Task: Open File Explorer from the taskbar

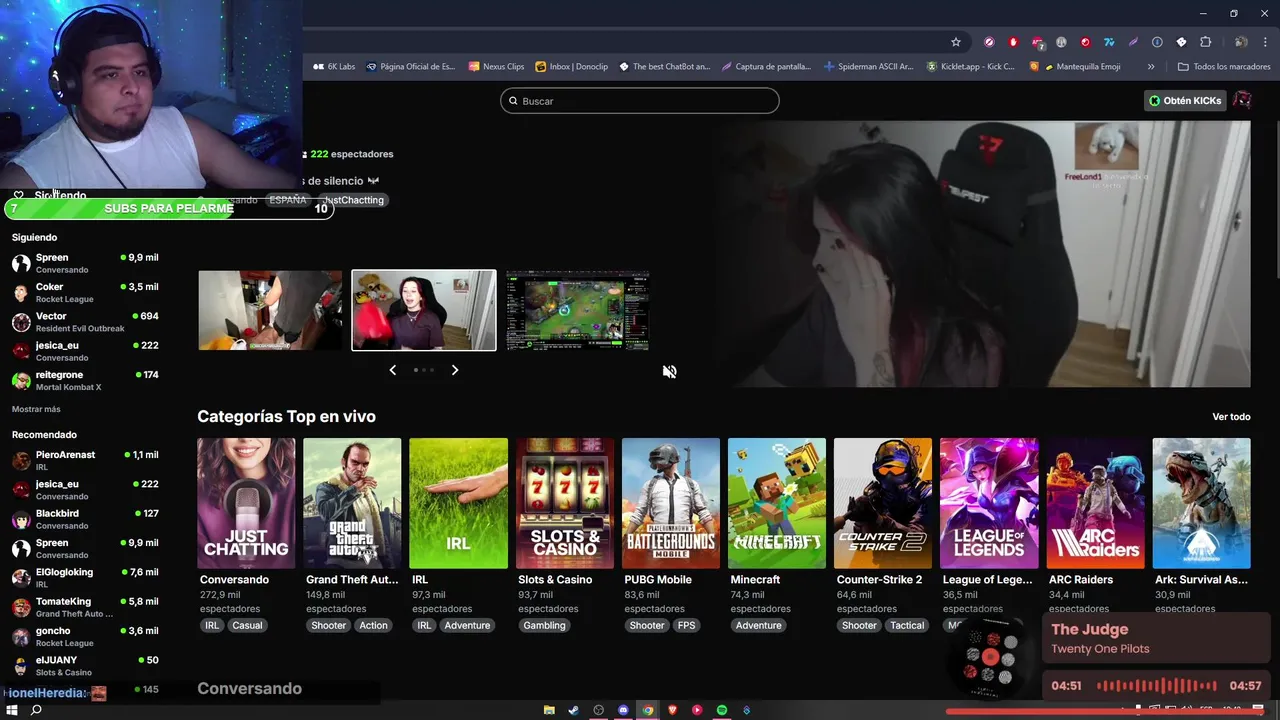Action: [549, 710]
